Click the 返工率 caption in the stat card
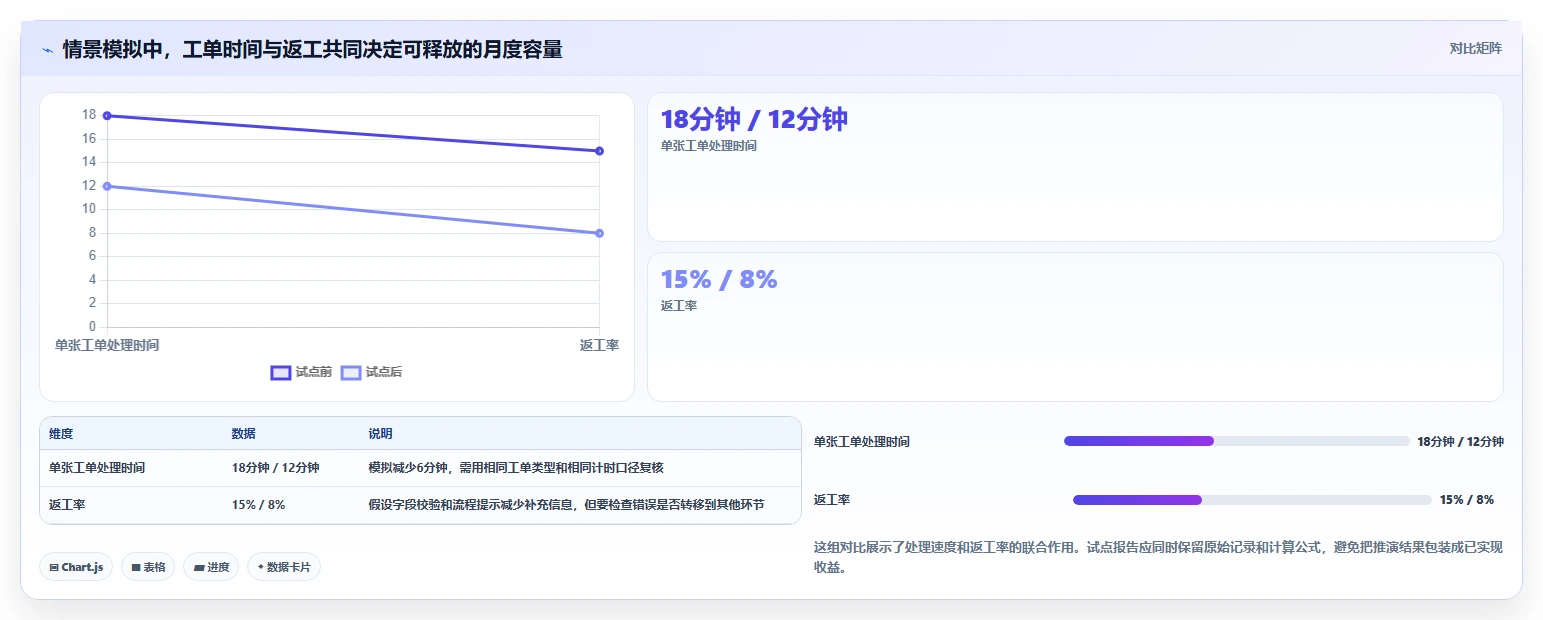This screenshot has height=620, width=1543. coord(679,306)
